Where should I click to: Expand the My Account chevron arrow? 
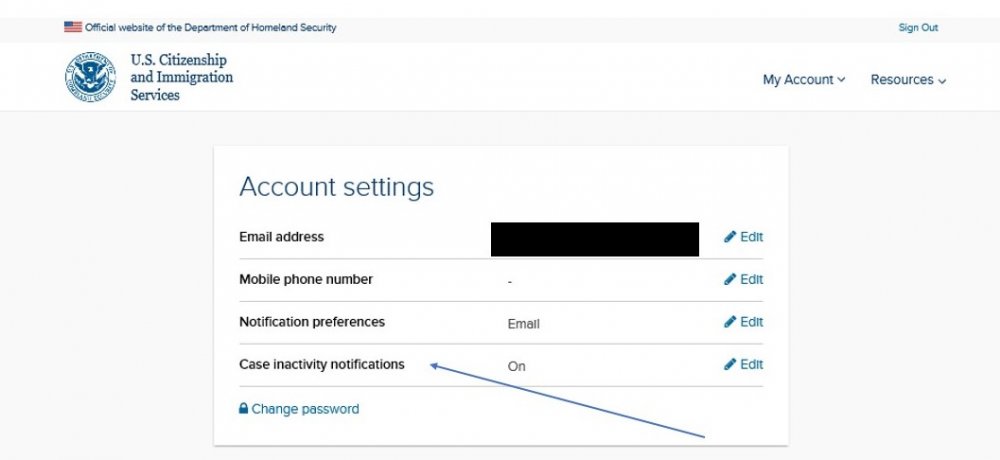(841, 80)
